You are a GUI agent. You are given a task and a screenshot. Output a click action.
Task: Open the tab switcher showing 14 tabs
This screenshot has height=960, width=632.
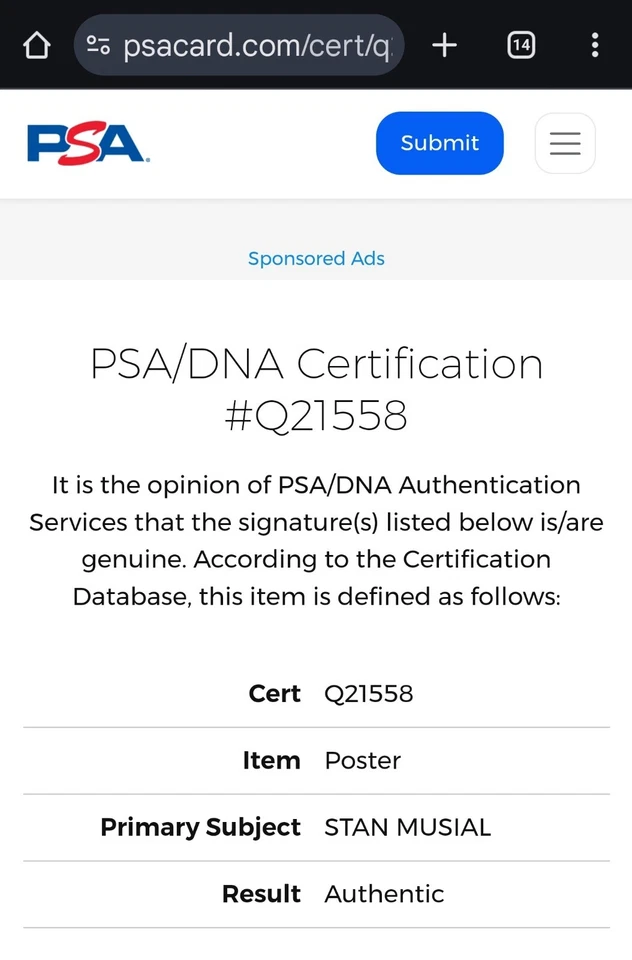(521, 45)
